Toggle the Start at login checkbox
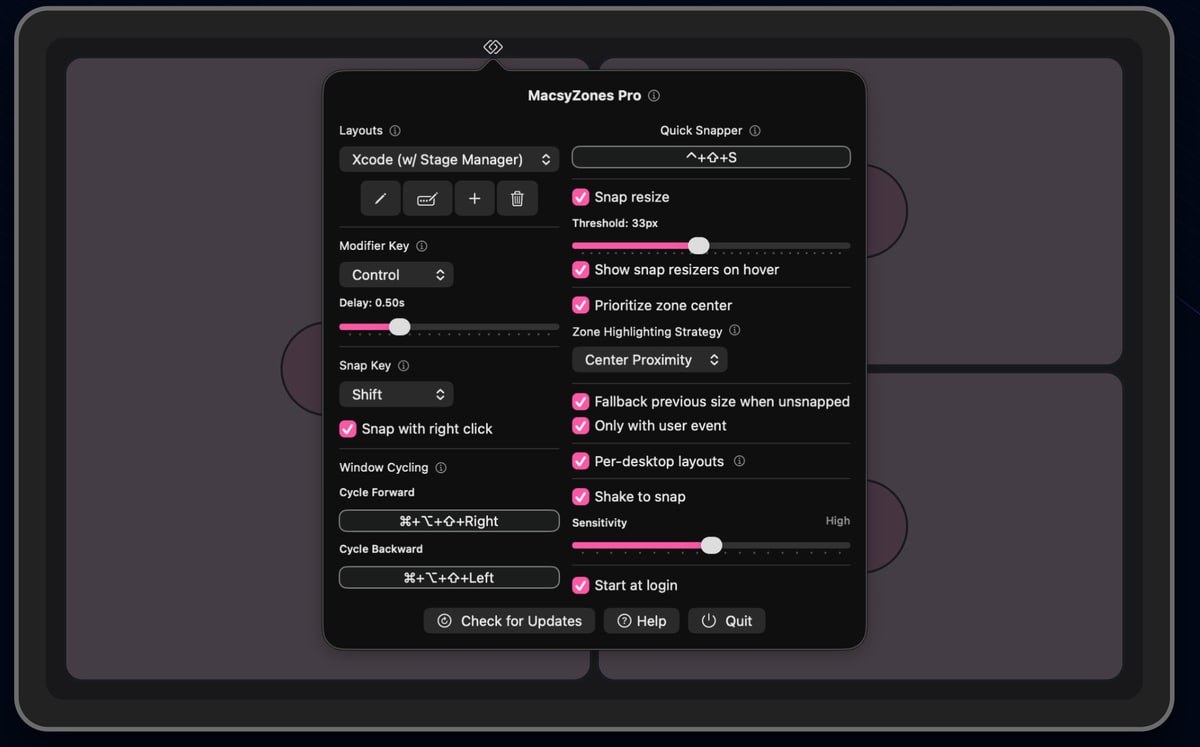1200x747 pixels. click(580, 585)
